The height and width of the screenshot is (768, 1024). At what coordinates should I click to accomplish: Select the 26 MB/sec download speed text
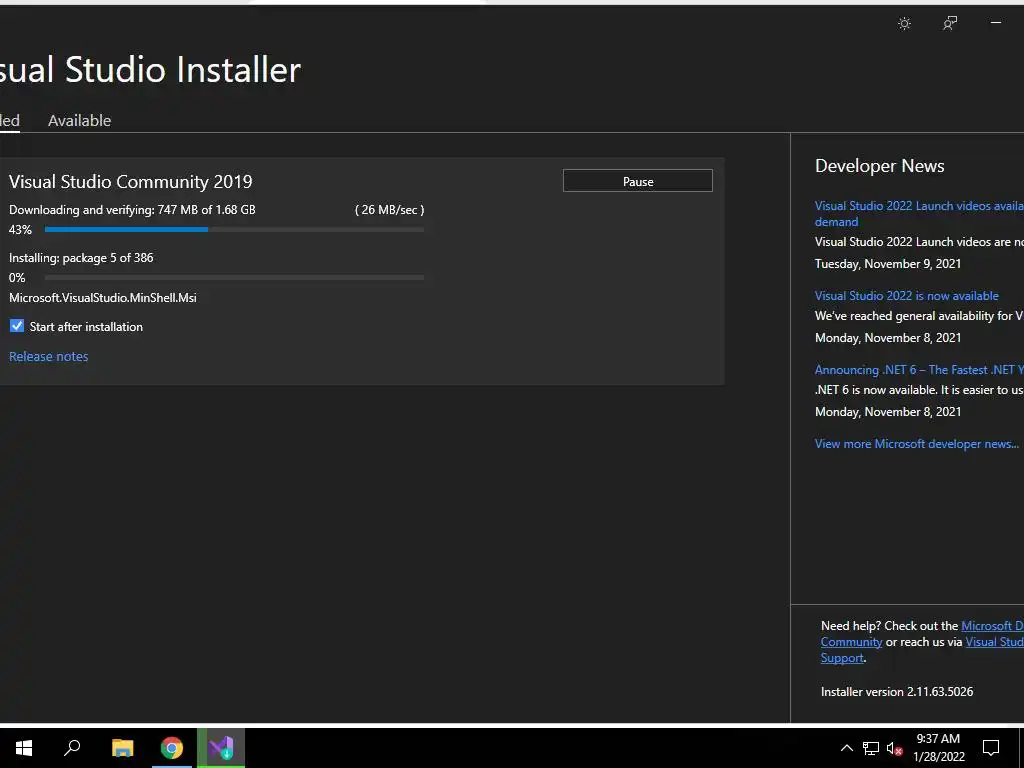pyautogui.click(x=389, y=210)
